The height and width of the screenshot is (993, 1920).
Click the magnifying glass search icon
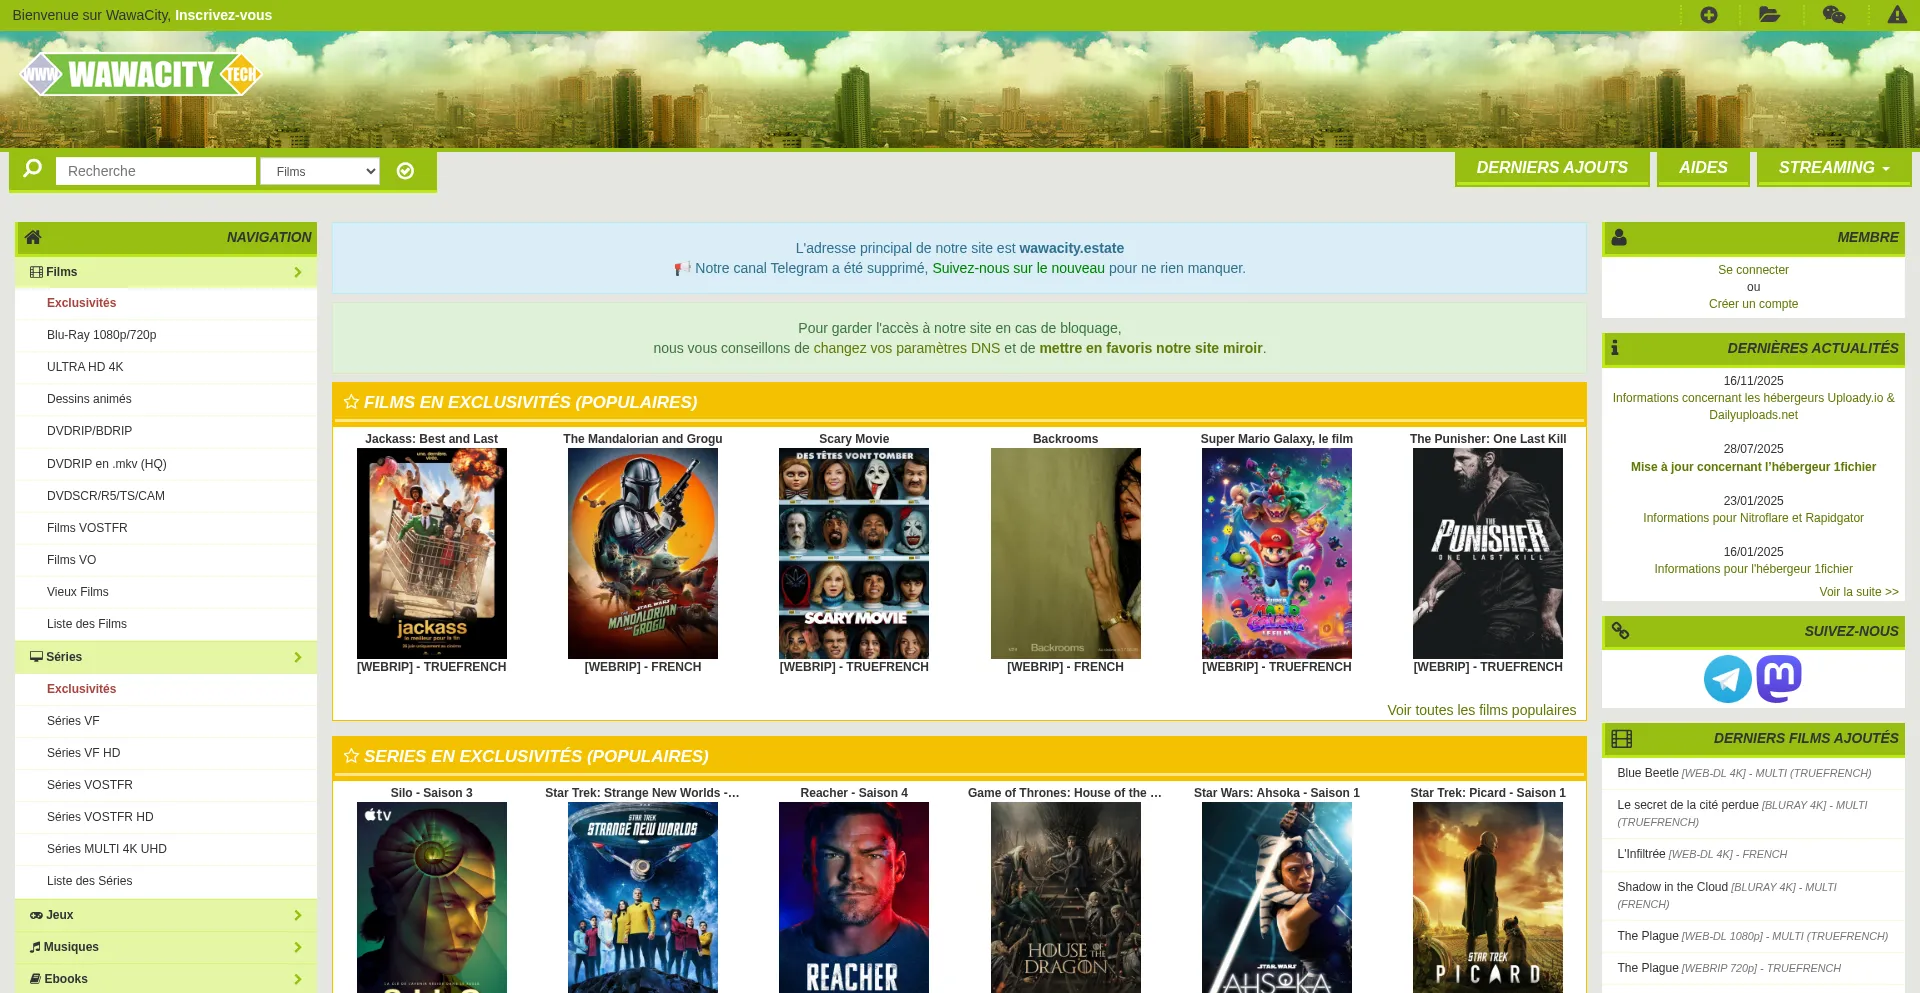(x=32, y=168)
